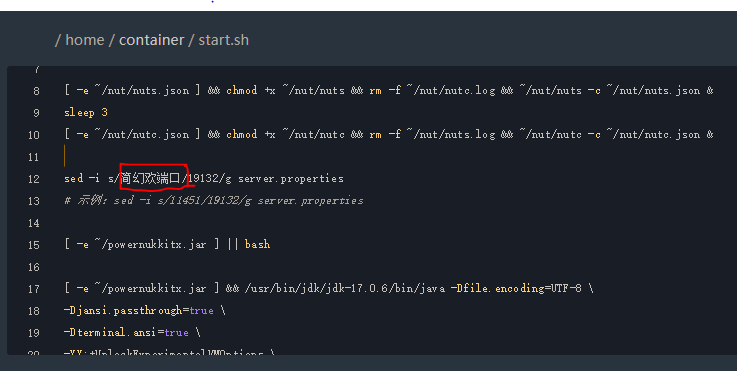The height and width of the screenshot is (371, 737).
Task: Click line number 12 in gutter
Action: [34, 179]
